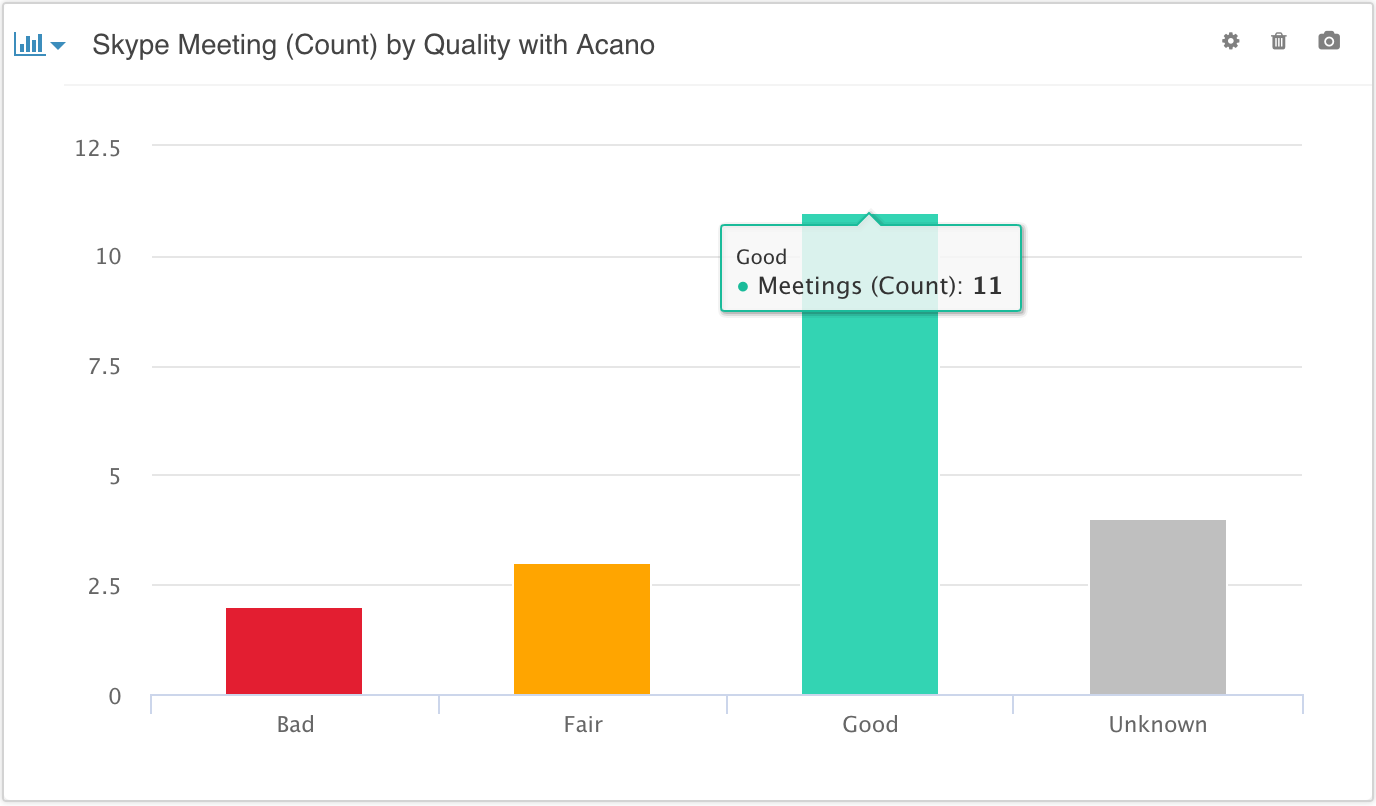Click the 7.5 y-axis label
1376x806 pixels.
[x=104, y=367]
